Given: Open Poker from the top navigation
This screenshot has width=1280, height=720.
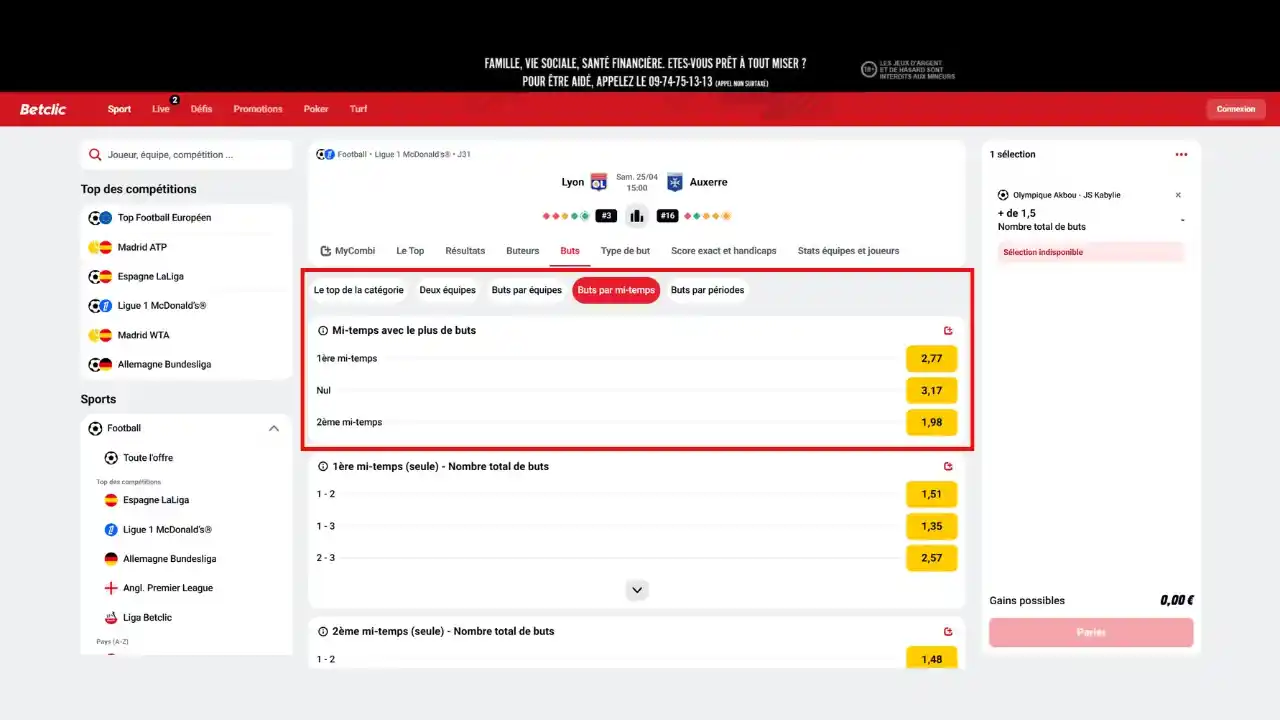Looking at the screenshot, I should 316,109.
